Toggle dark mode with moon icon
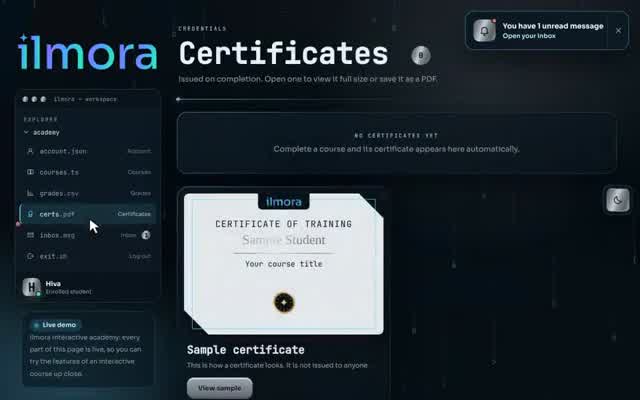The image size is (640, 400). pyautogui.click(x=618, y=200)
